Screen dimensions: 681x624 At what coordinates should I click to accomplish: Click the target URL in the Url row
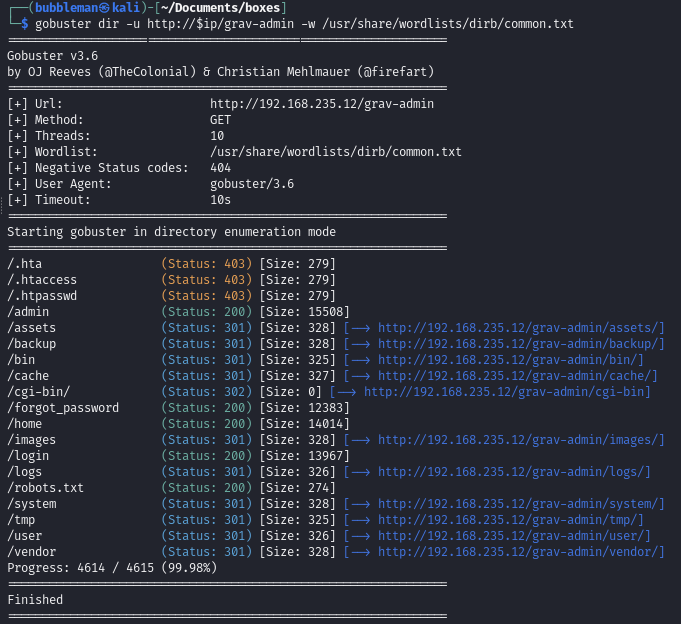click(x=321, y=104)
